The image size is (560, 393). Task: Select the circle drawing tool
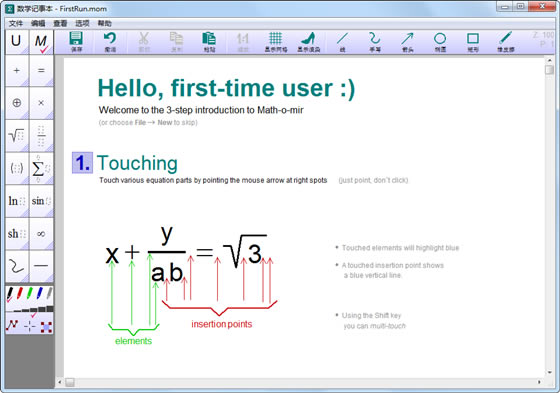pos(440,41)
